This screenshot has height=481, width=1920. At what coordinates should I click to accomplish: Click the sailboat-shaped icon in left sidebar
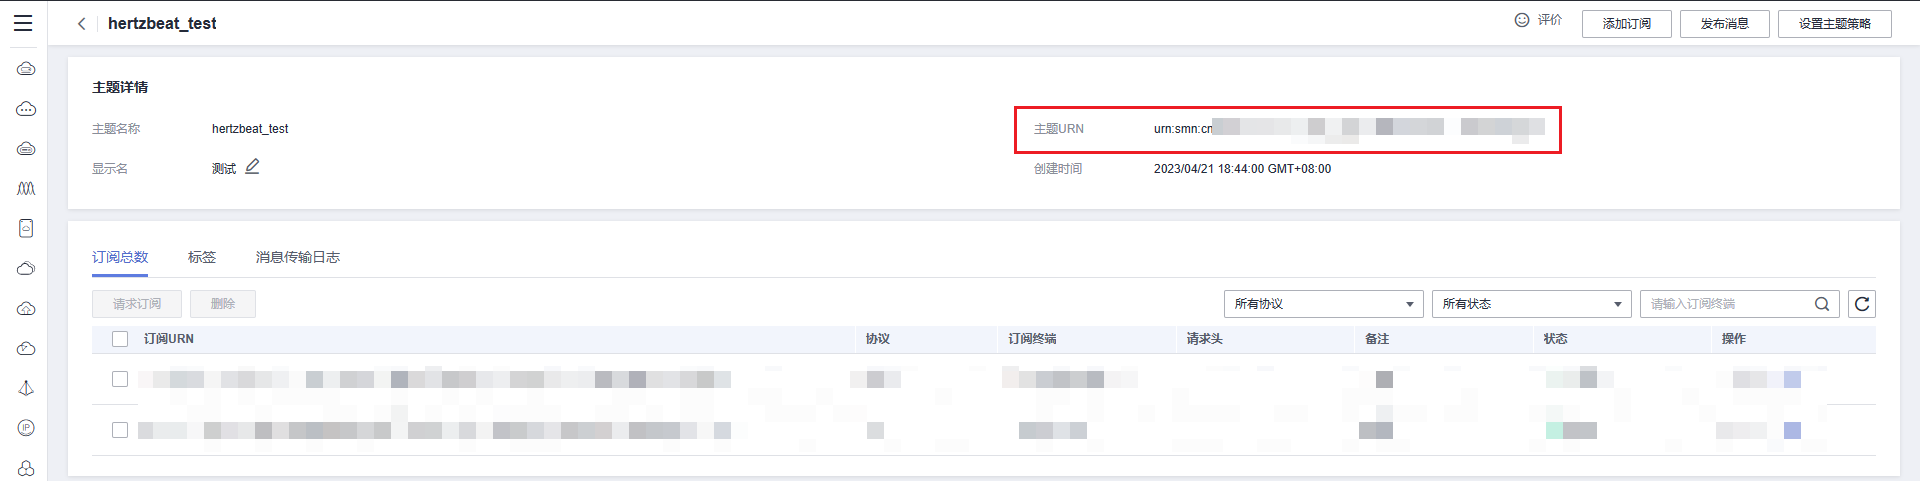(x=26, y=388)
